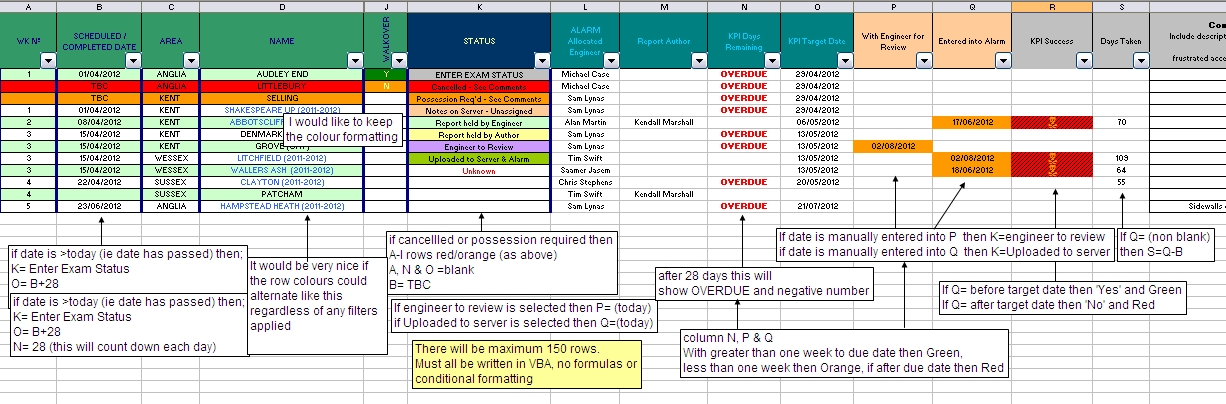Select the HAMPSTEAD HEATH (2011-2012) cell
The image size is (1226, 404).
coord(281,207)
